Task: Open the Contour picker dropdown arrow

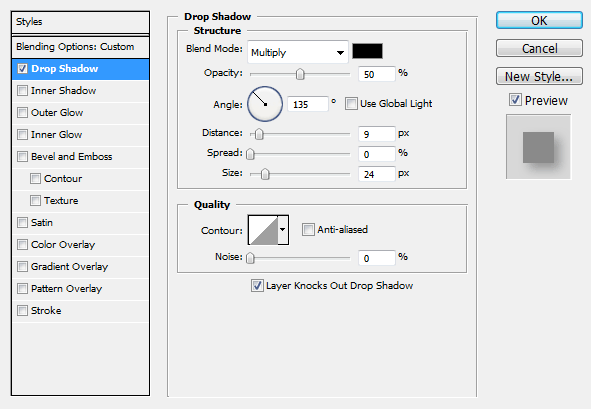Action: (283, 230)
